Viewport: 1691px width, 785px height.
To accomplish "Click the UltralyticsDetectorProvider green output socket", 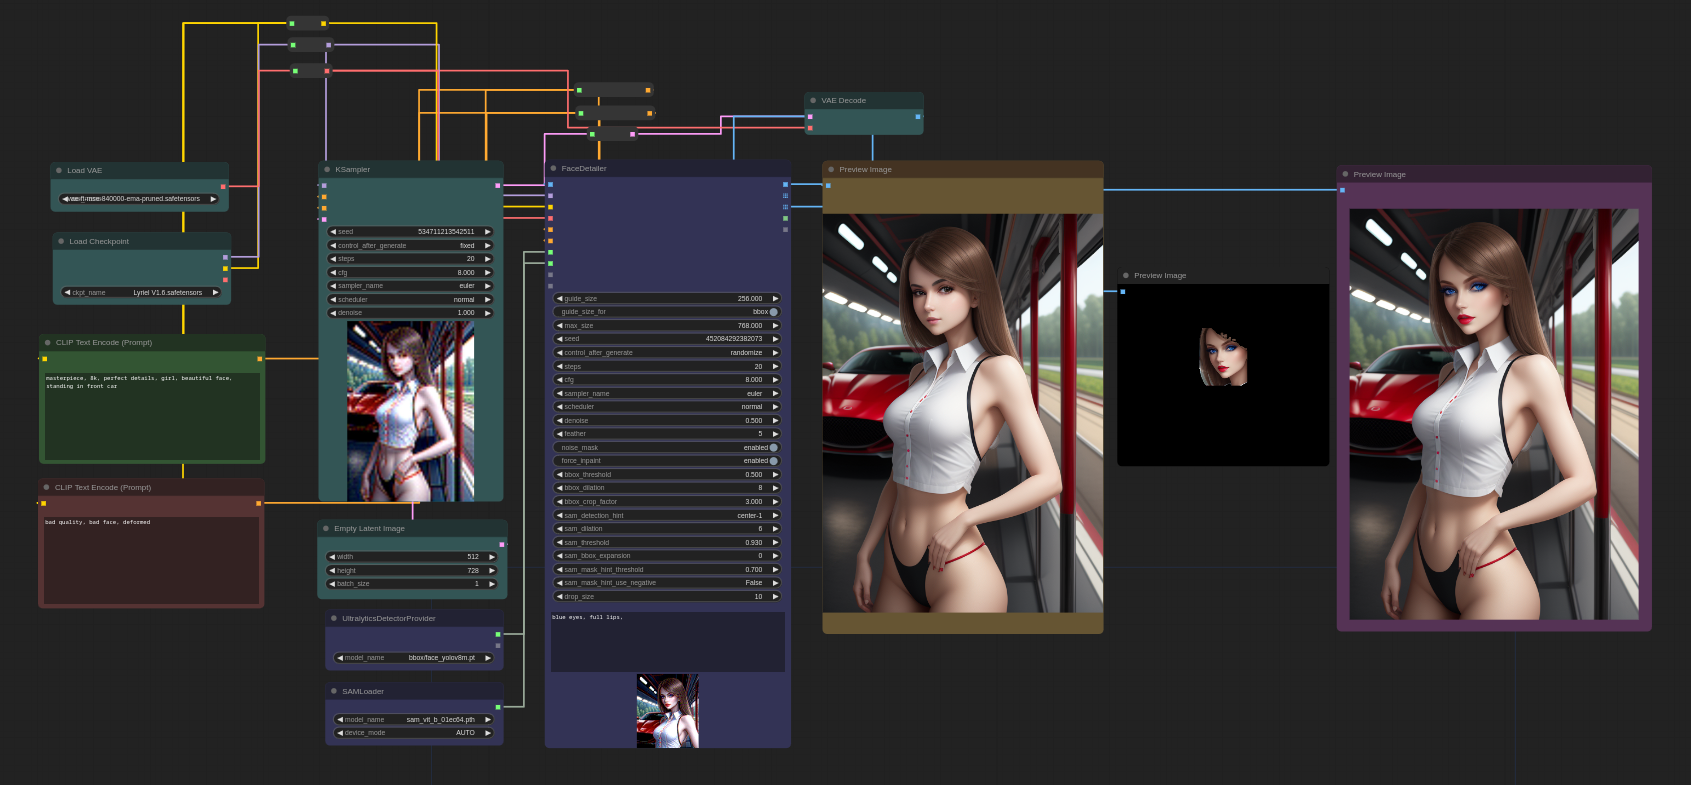I will coord(498,634).
